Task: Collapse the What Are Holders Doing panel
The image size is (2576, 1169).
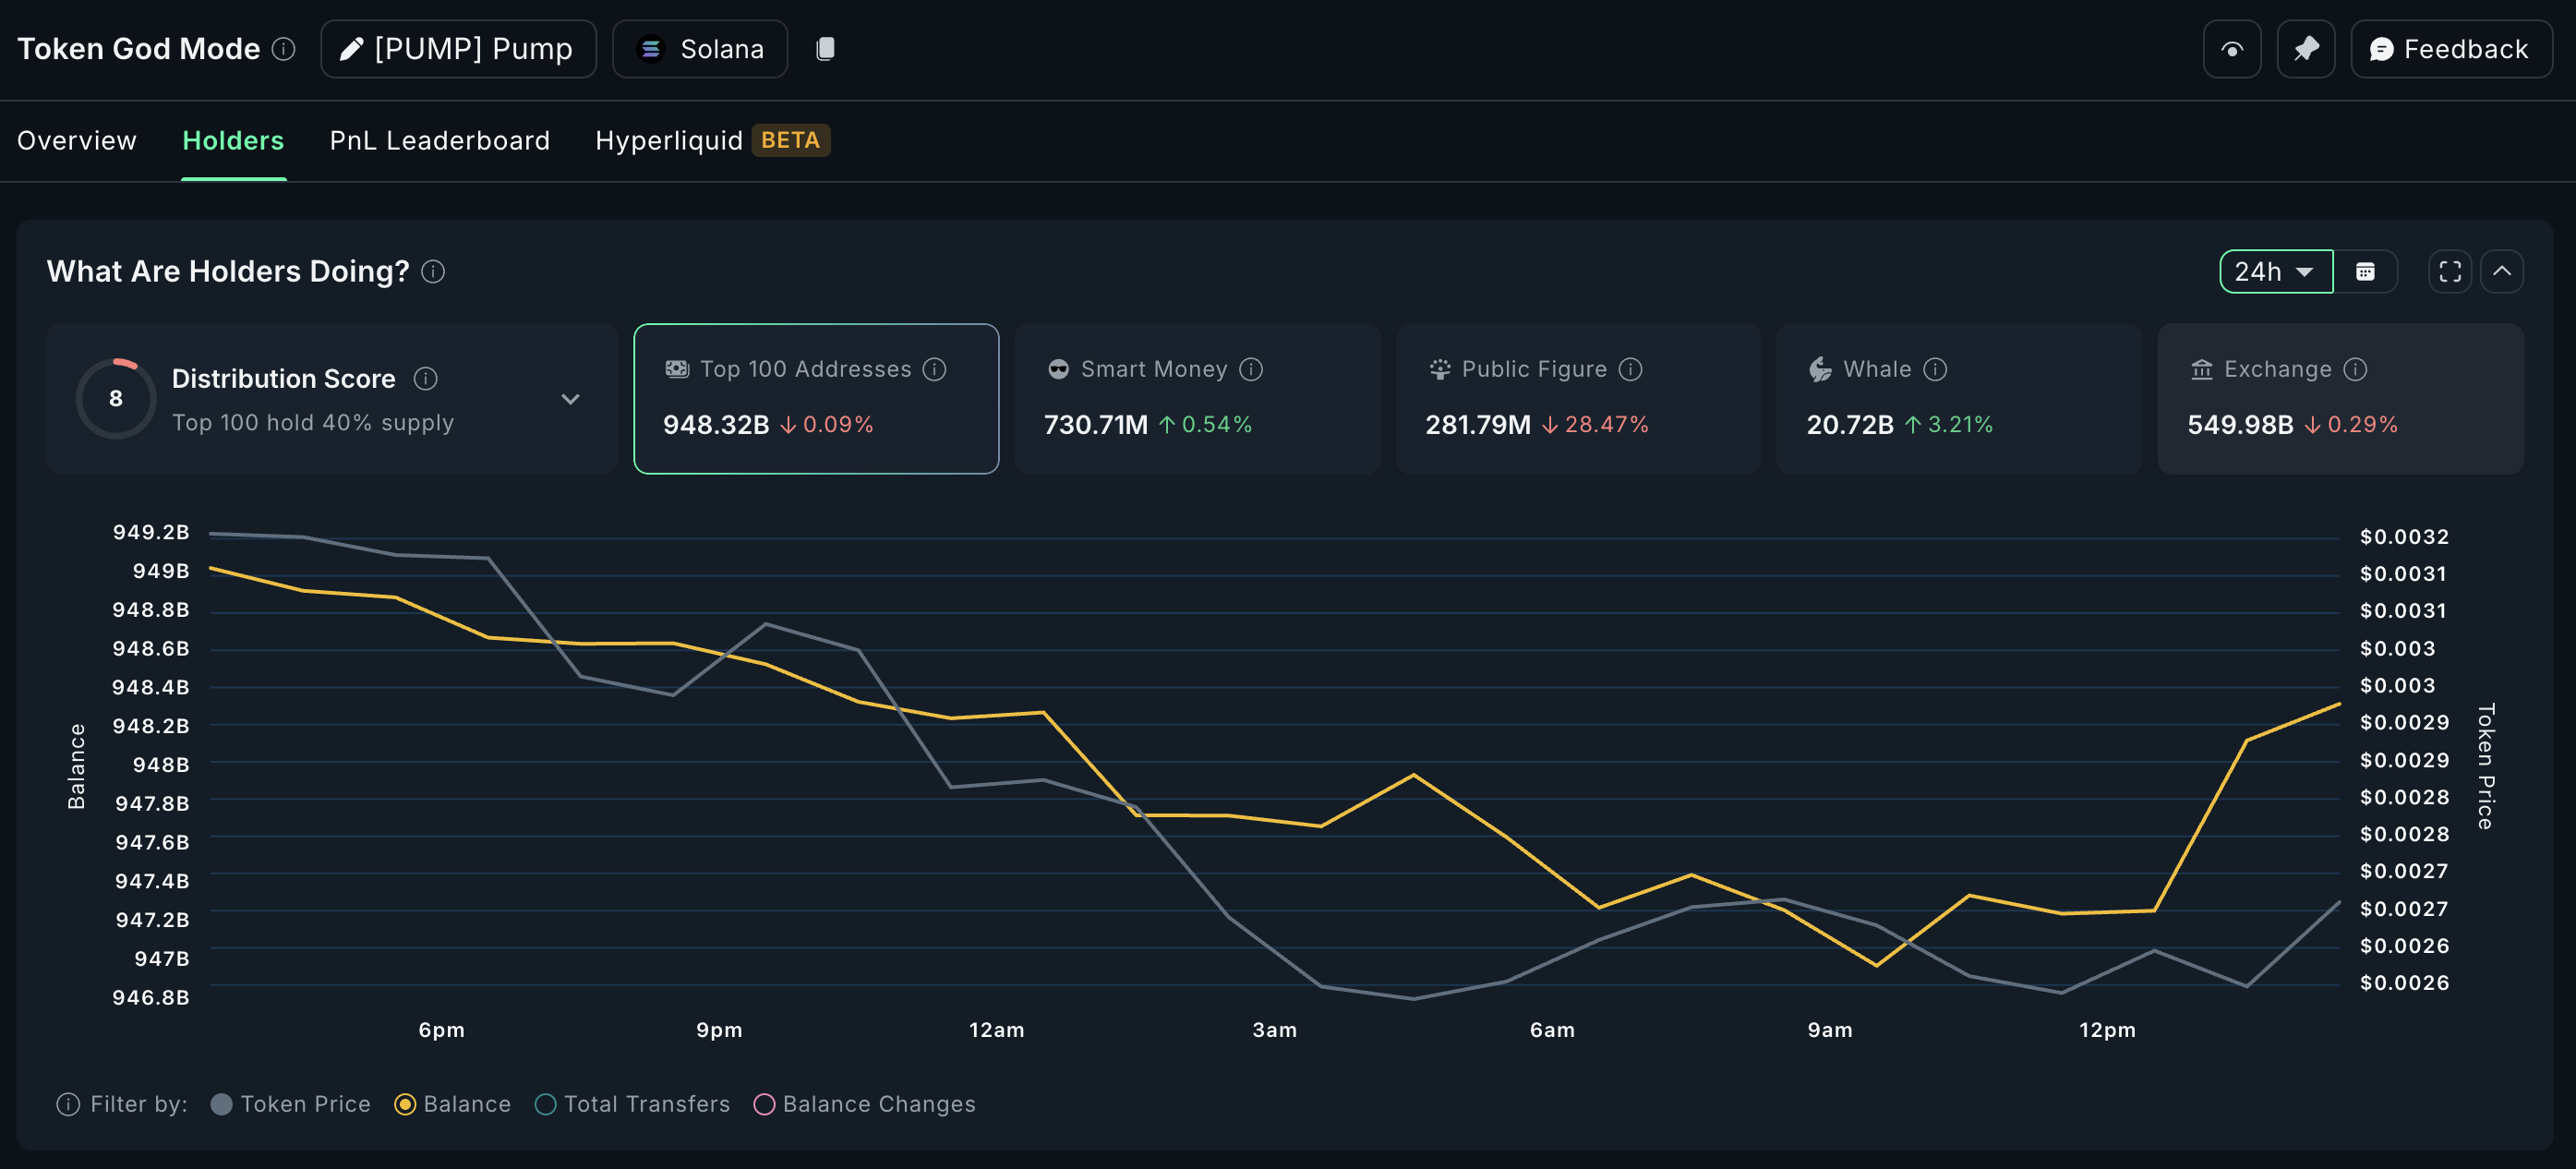Action: coord(2503,270)
